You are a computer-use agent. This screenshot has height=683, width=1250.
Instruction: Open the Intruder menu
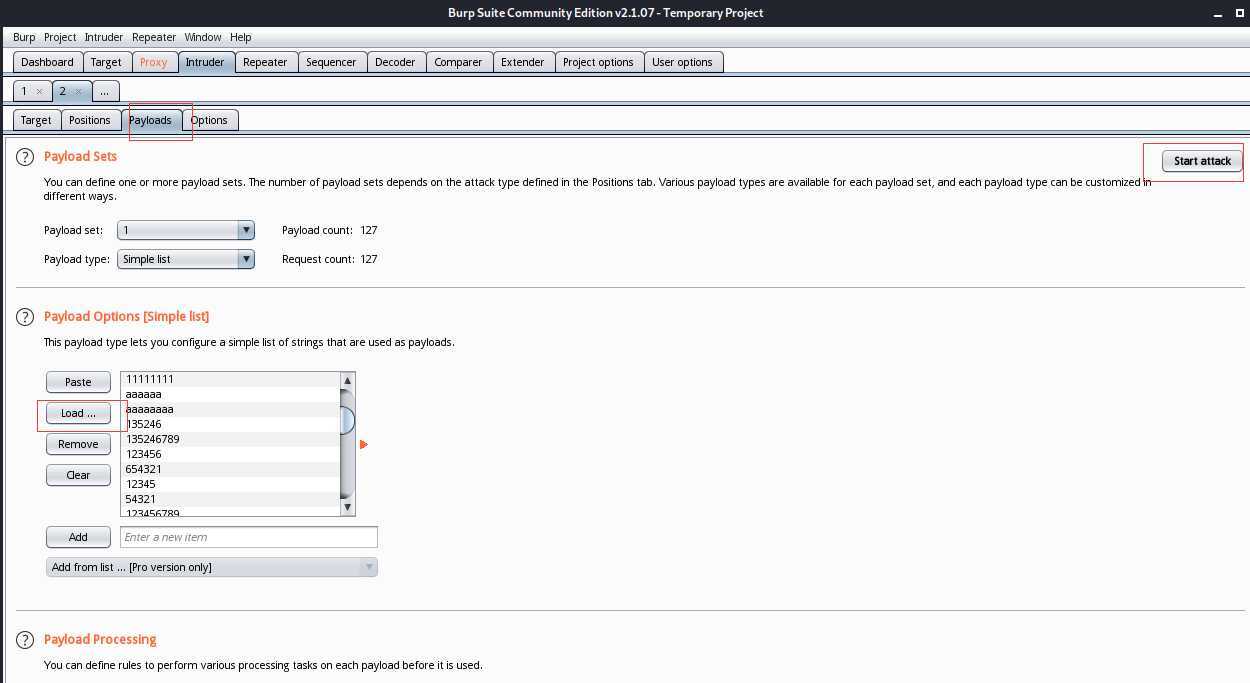click(x=104, y=37)
